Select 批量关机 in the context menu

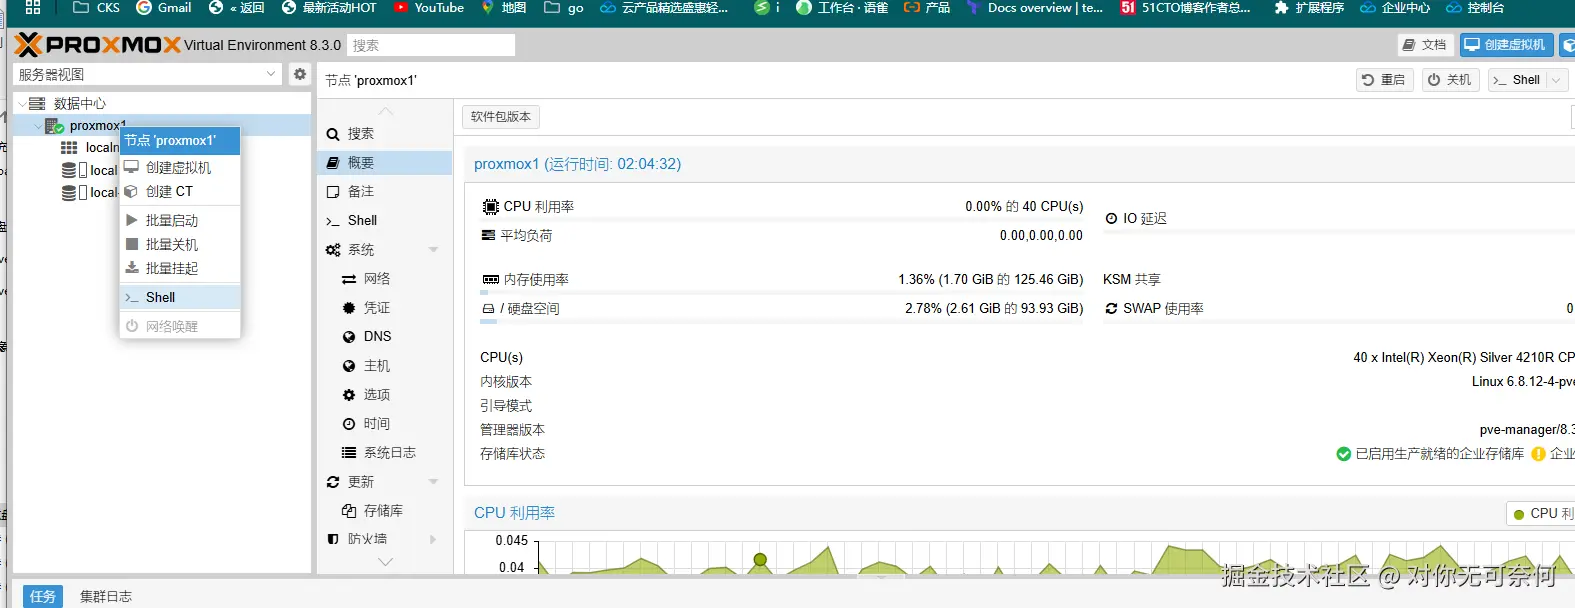coord(180,245)
